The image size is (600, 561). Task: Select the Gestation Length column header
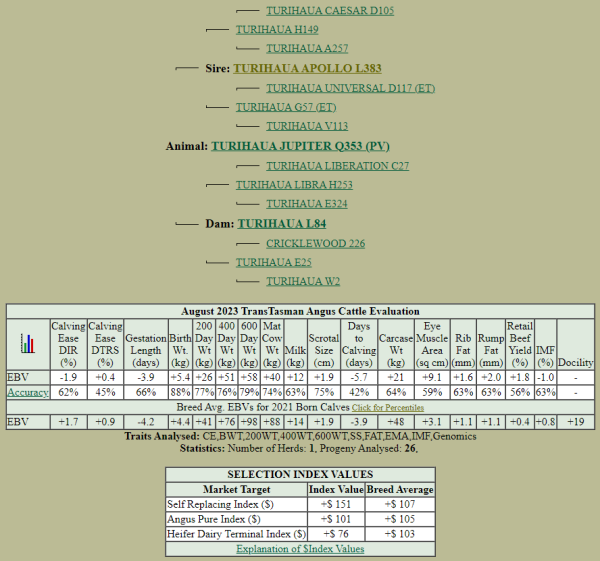(x=146, y=344)
